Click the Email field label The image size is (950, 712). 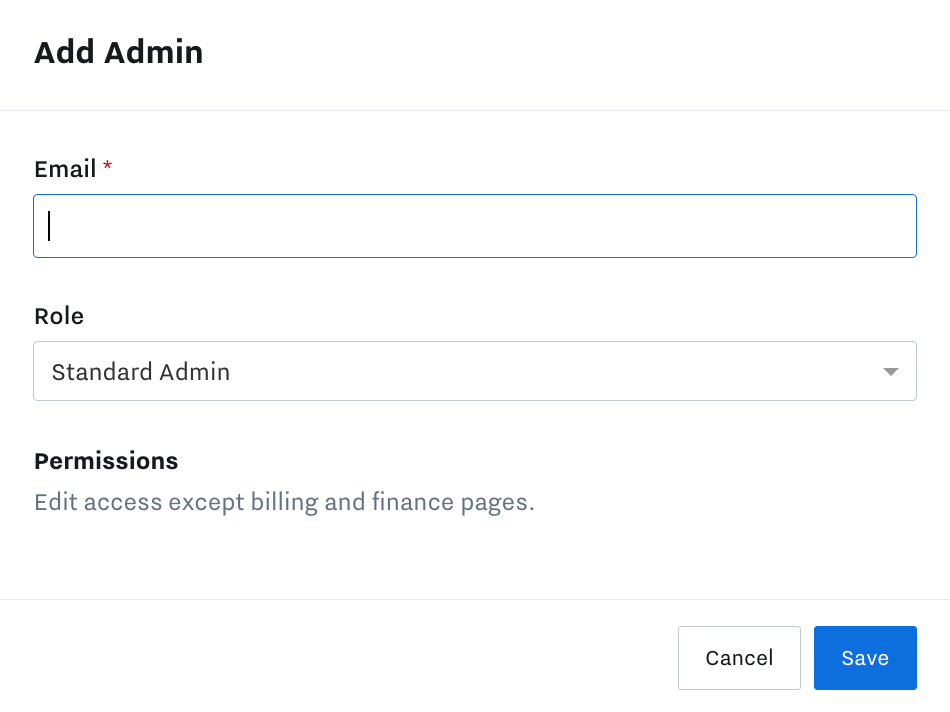pos(65,169)
